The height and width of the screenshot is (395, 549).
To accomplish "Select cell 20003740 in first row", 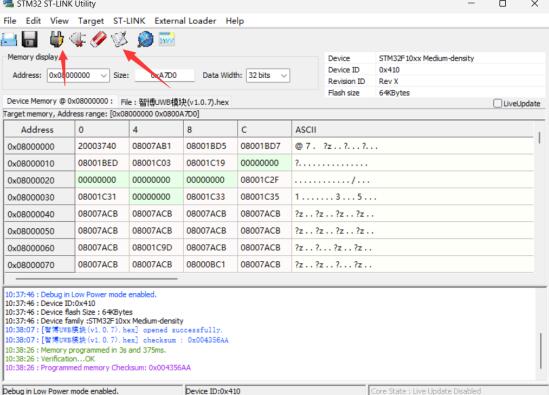I will click(102, 146).
